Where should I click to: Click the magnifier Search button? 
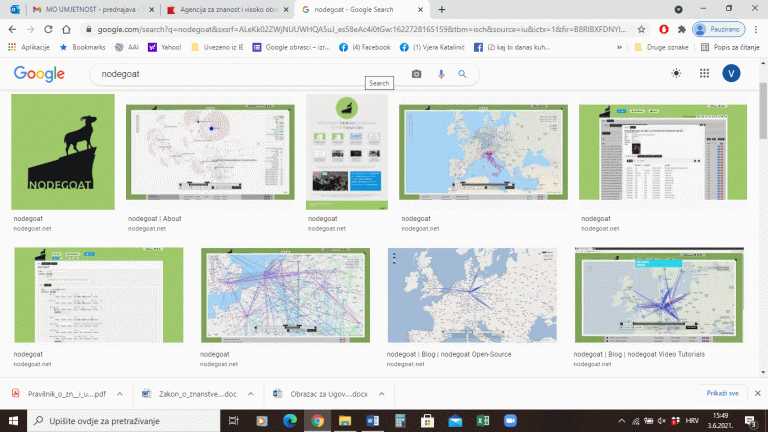click(462, 74)
